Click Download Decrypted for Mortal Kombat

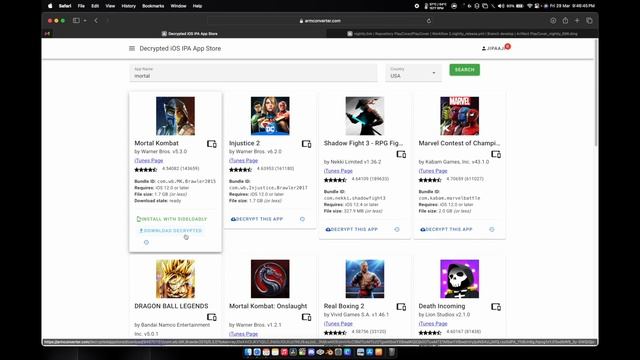tap(171, 231)
